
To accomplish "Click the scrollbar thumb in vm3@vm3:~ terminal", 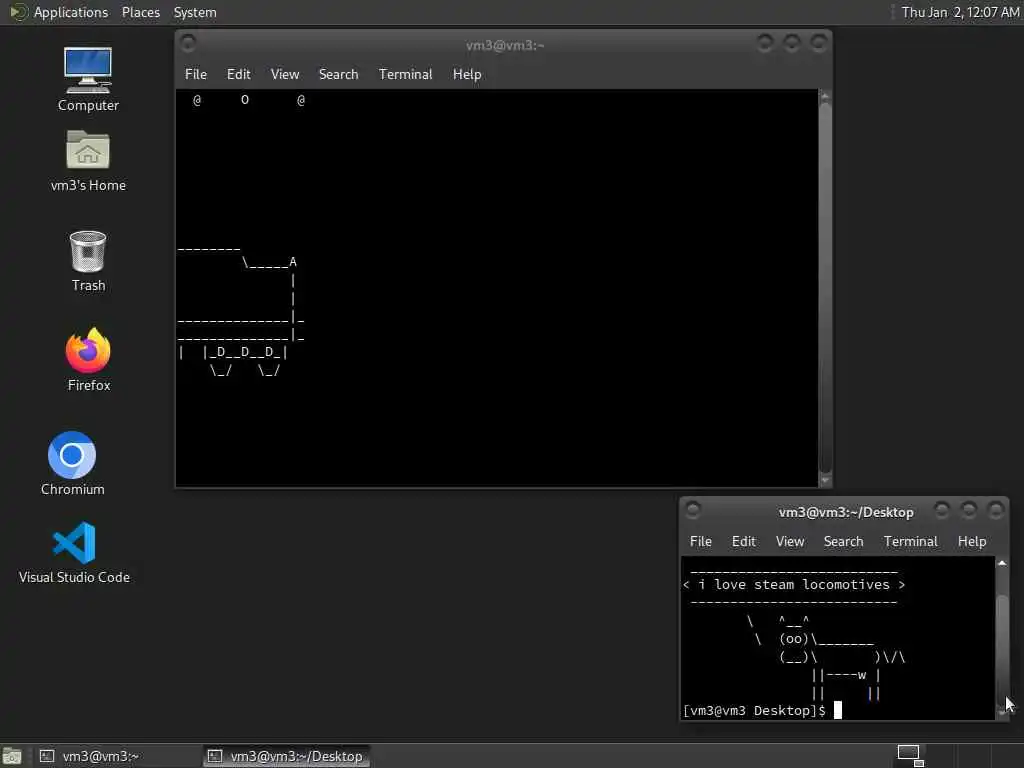I will click(825, 287).
